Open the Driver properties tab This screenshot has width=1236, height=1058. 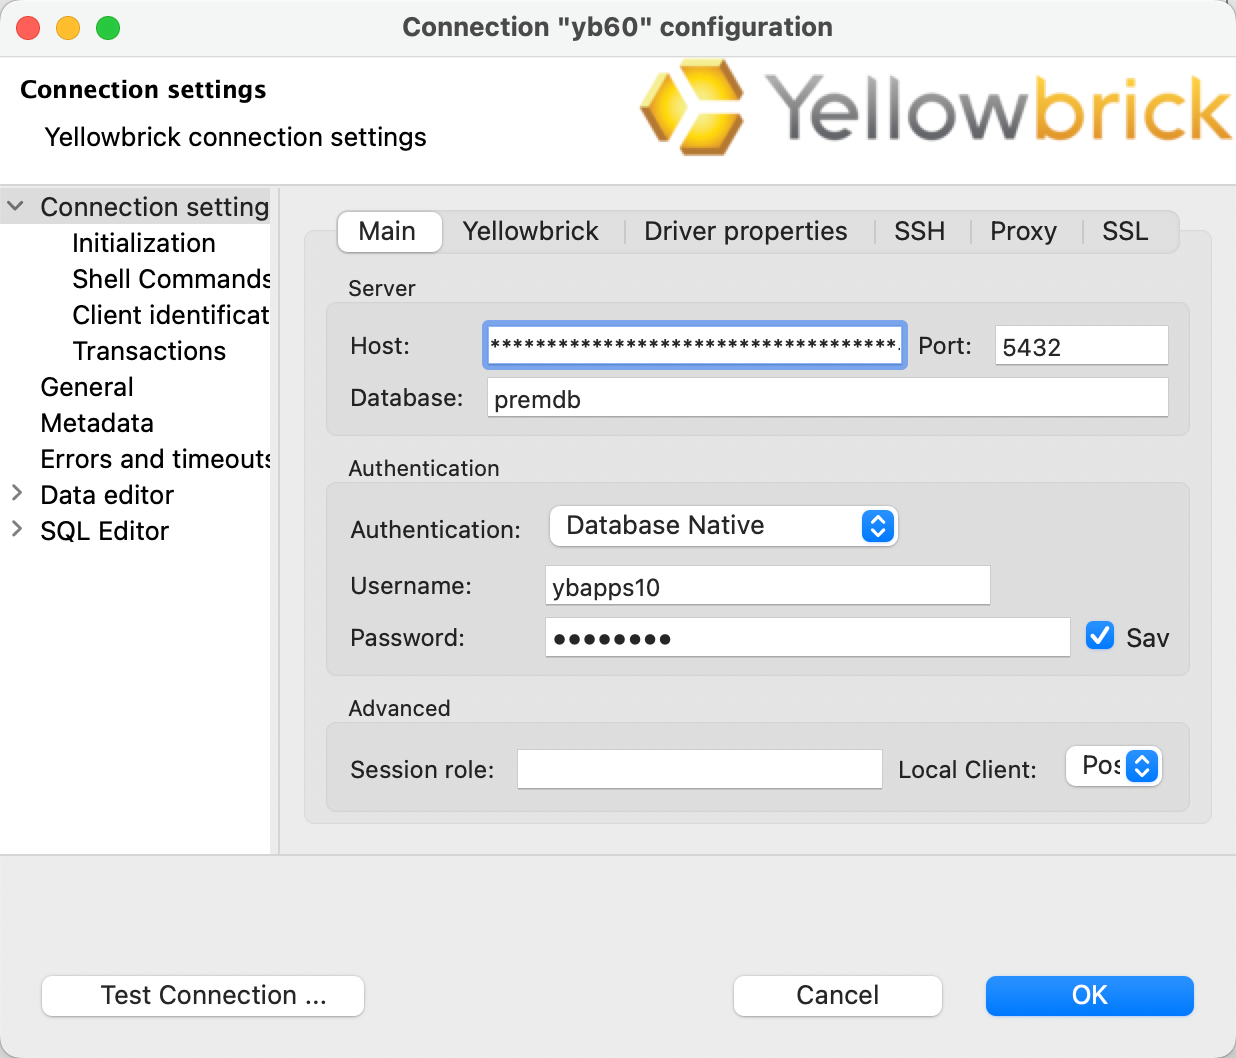pyautogui.click(x=745, y=231)
